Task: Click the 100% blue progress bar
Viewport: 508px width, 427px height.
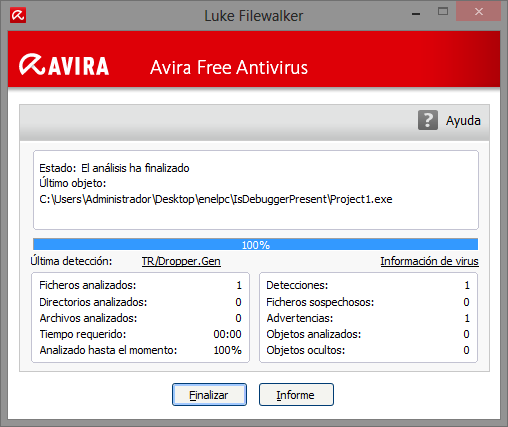Action: [255, 244]
